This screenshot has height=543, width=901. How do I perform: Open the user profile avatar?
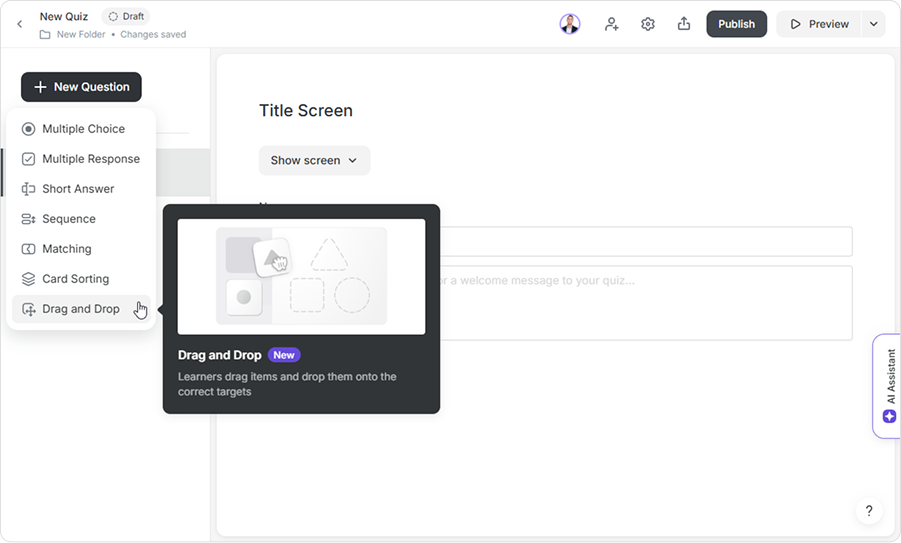click(x=570, y=24)
